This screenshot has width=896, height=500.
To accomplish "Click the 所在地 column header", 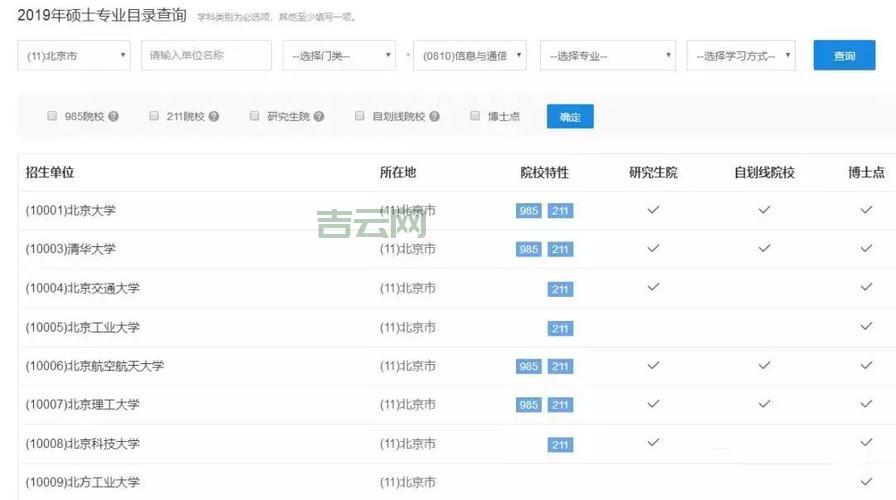I will coord(398,173).
